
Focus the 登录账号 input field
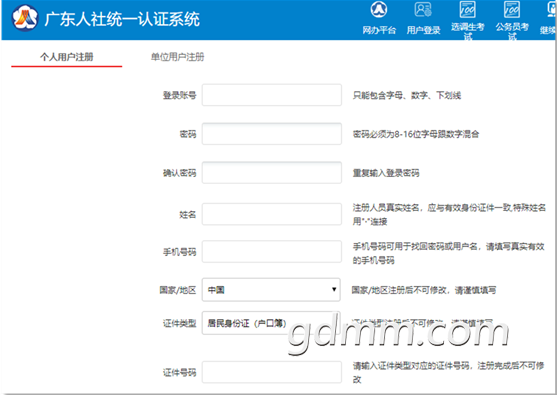(272, 95)
